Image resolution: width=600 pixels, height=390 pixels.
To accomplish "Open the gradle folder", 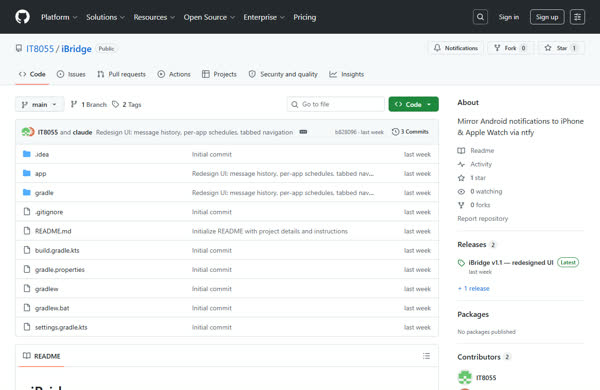I will (44, 193).
